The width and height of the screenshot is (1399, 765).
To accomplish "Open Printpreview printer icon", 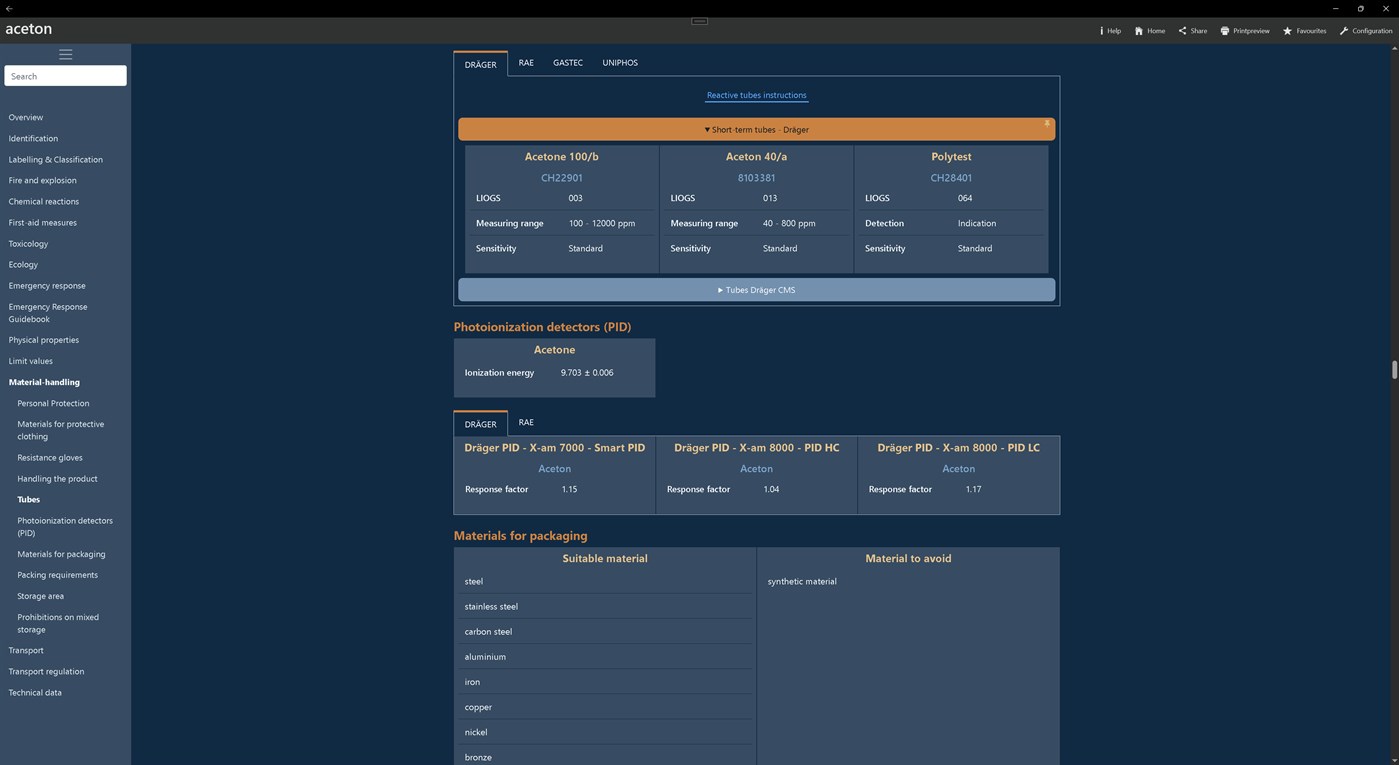I will coord(1225,31).
